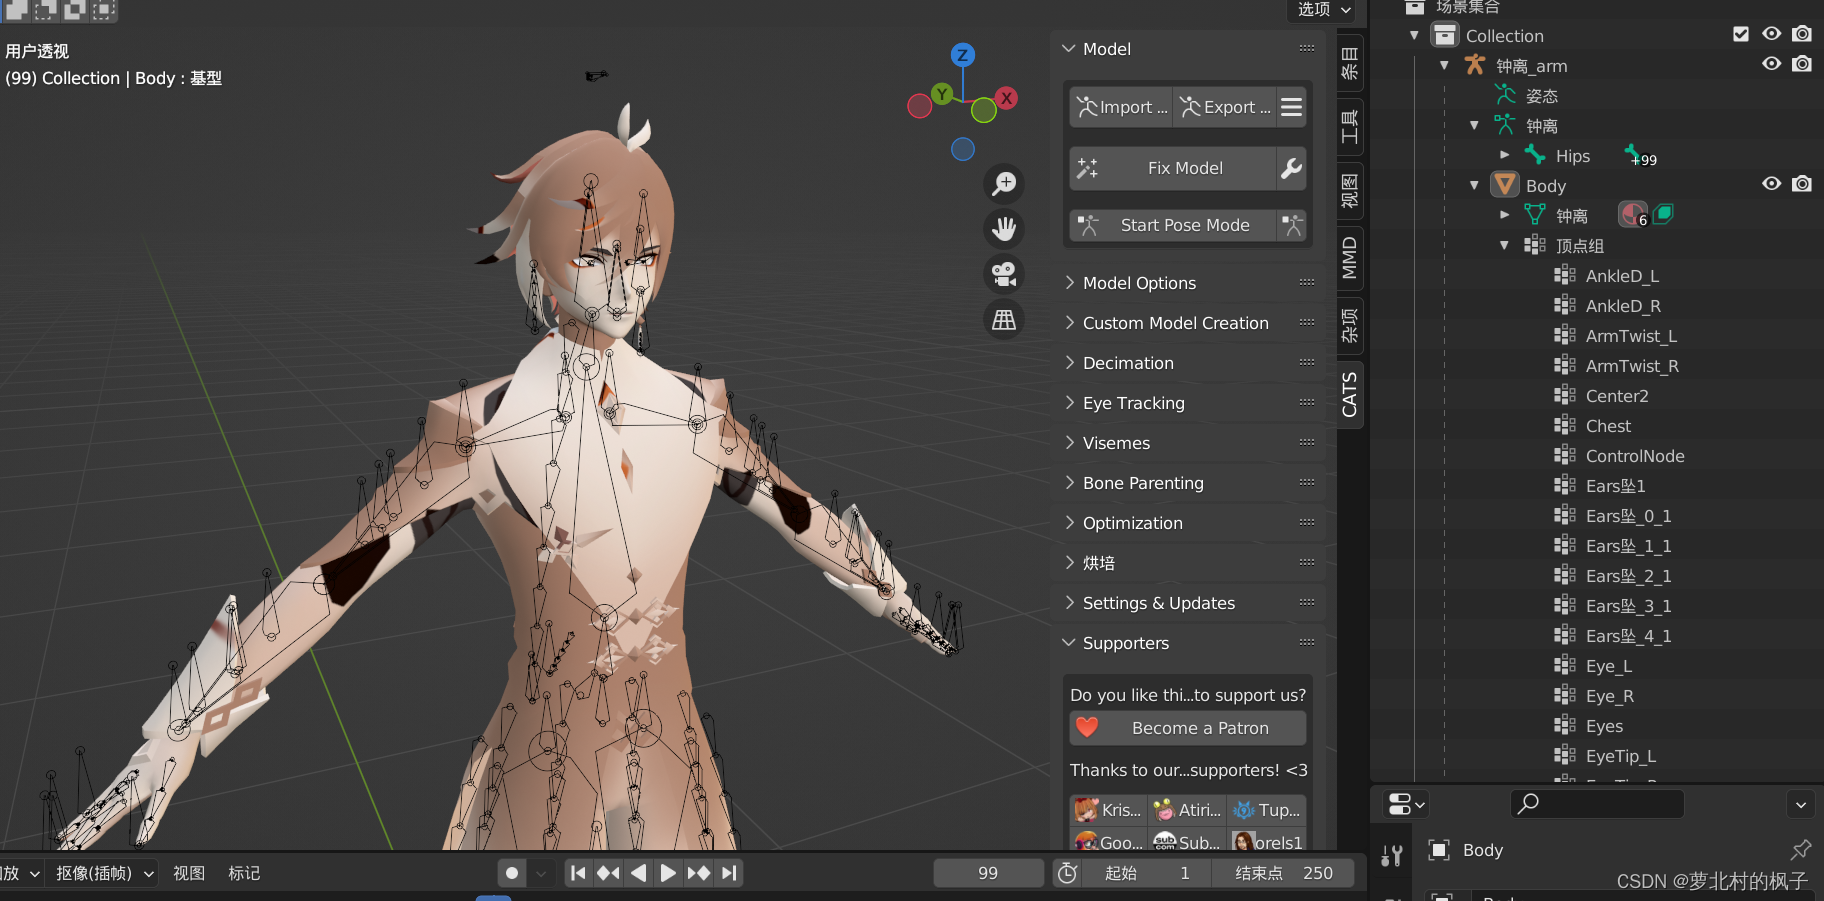
Task: Click the Hips bone icon
Action: pyautogui.click(x=1535, y=155)
